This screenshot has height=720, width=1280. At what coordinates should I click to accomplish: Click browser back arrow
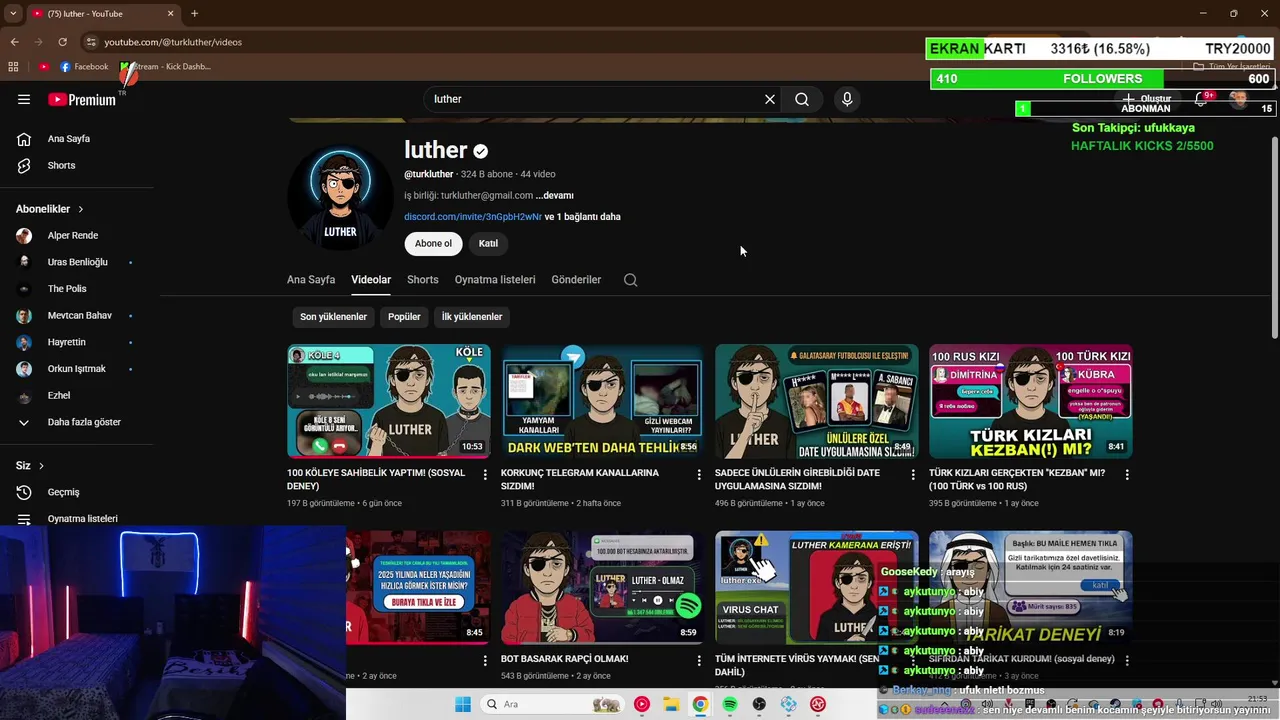14,42
